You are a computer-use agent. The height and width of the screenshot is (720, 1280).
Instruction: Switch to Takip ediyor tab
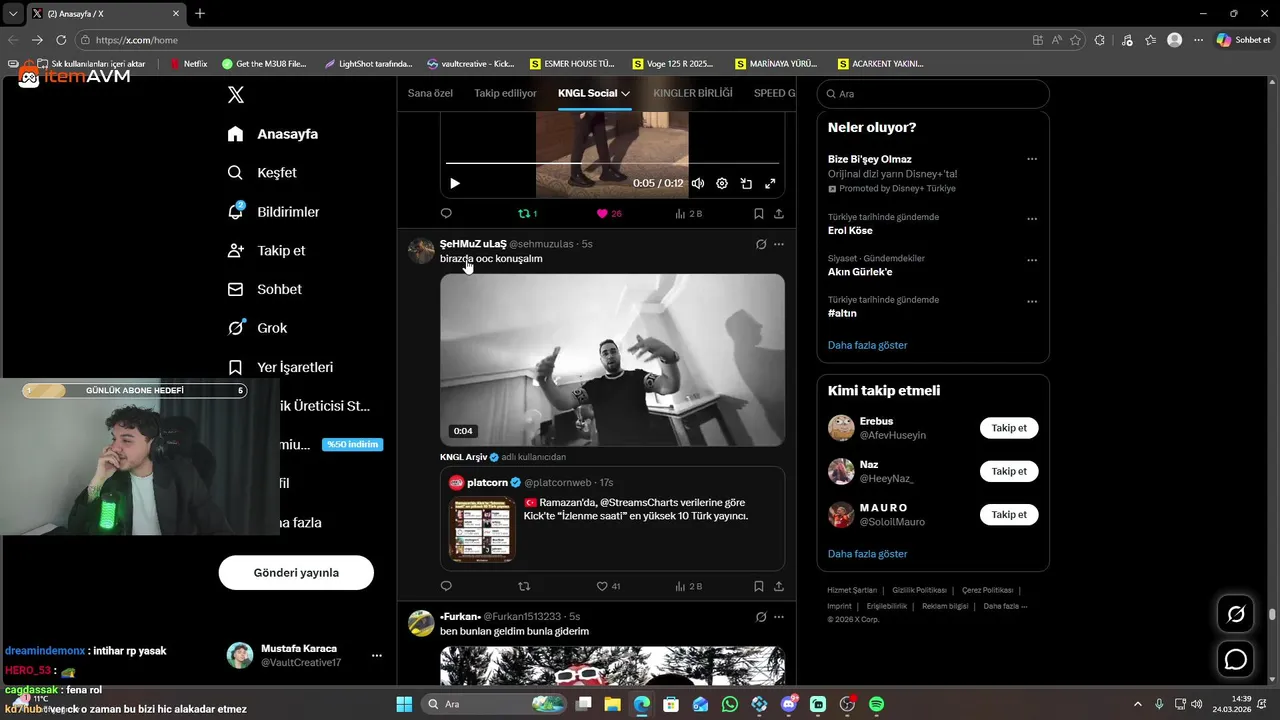pyautogui.click(x=505, y=93)
